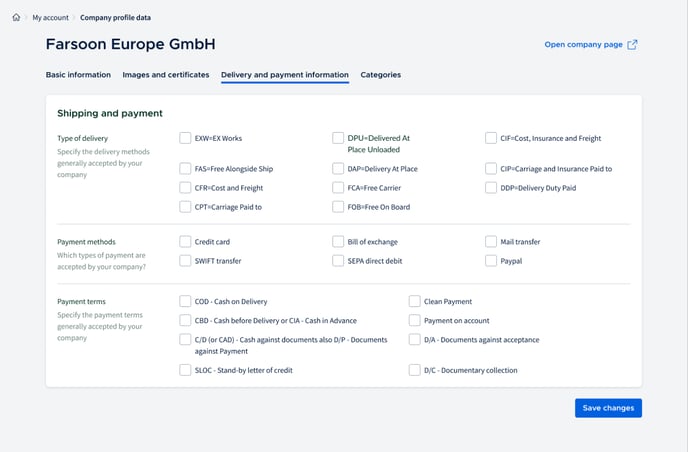Select Delivery and payment information tab
Image resolution: width=688 pixels, height=452 pixels.
(285, 75)
